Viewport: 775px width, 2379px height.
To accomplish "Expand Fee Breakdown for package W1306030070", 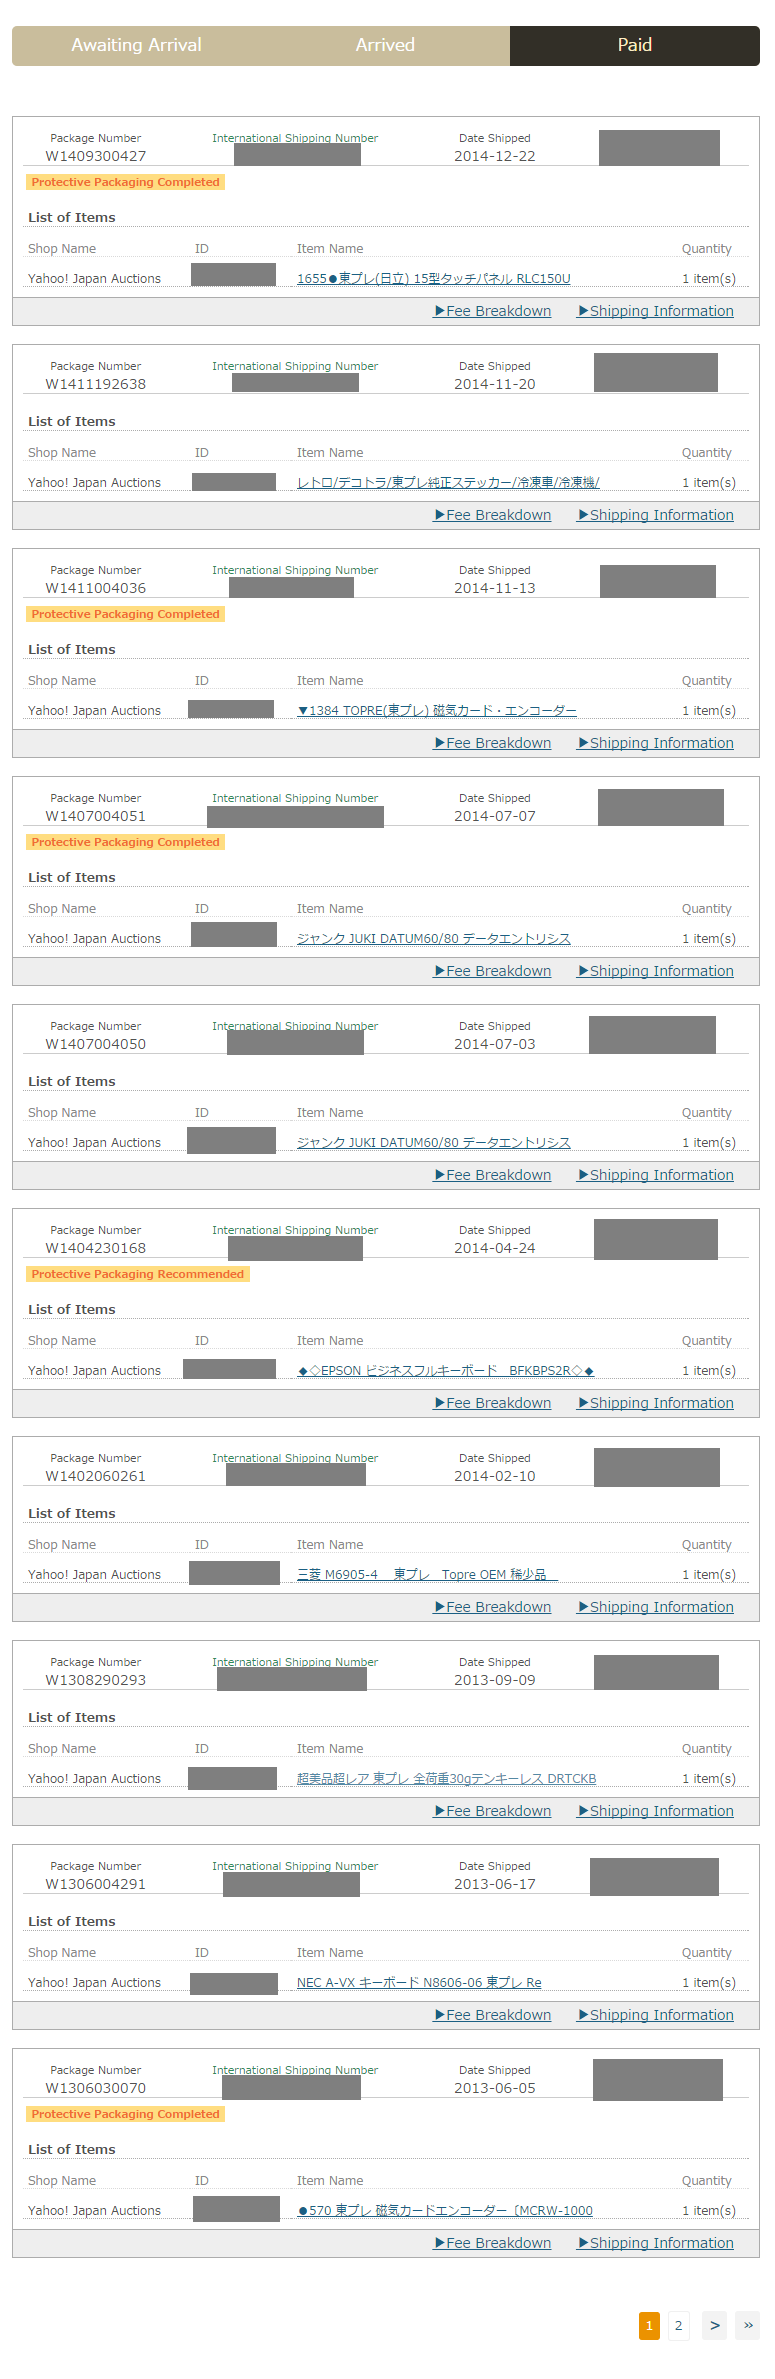I will click(x=493, y=2243).
